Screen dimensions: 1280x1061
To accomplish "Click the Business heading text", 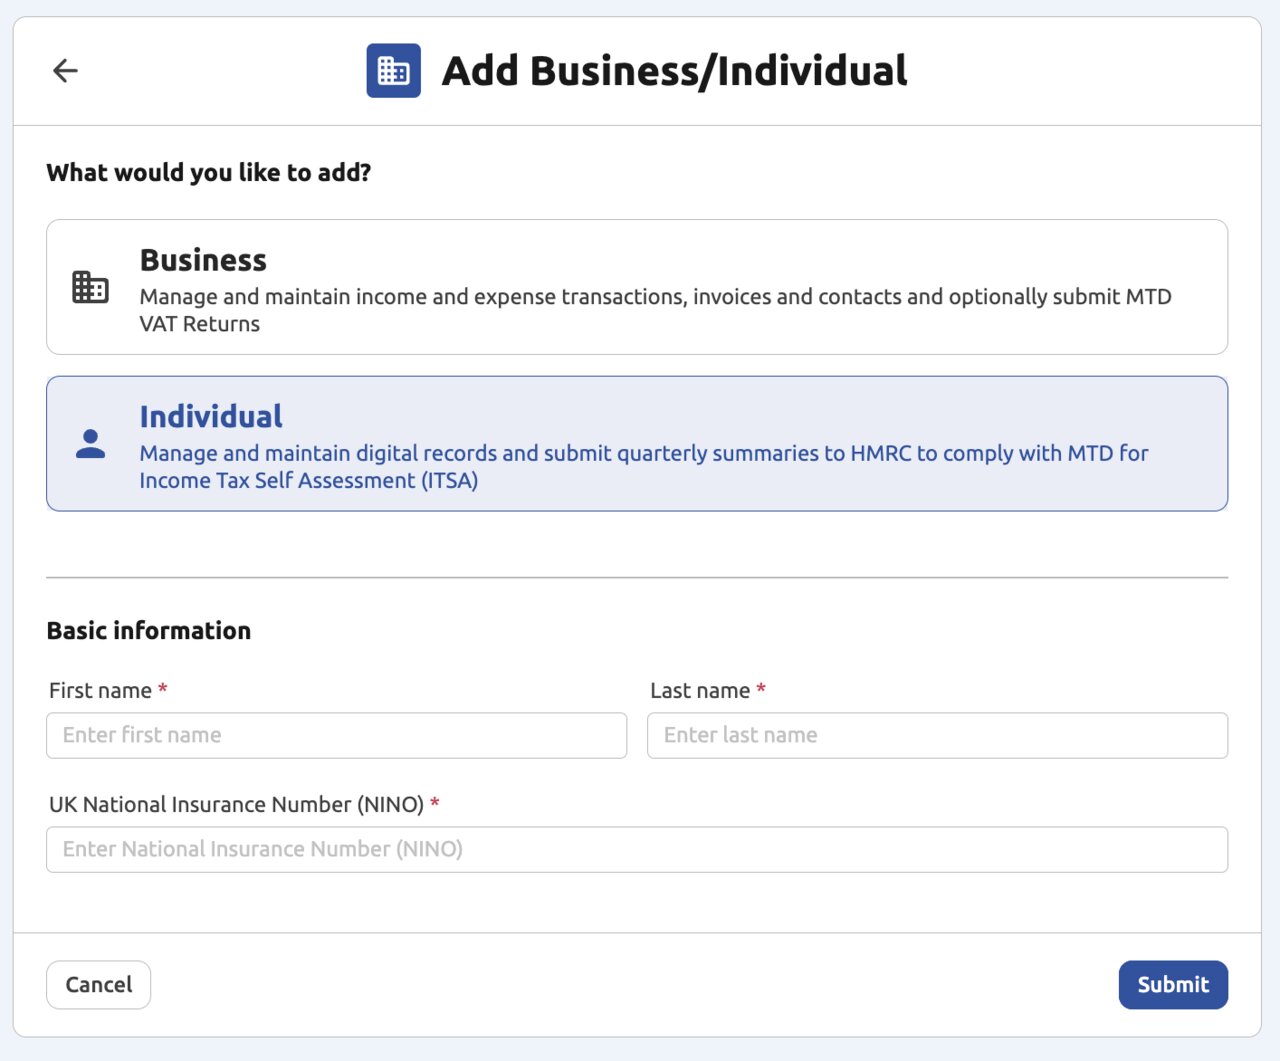I will (203, 260).
